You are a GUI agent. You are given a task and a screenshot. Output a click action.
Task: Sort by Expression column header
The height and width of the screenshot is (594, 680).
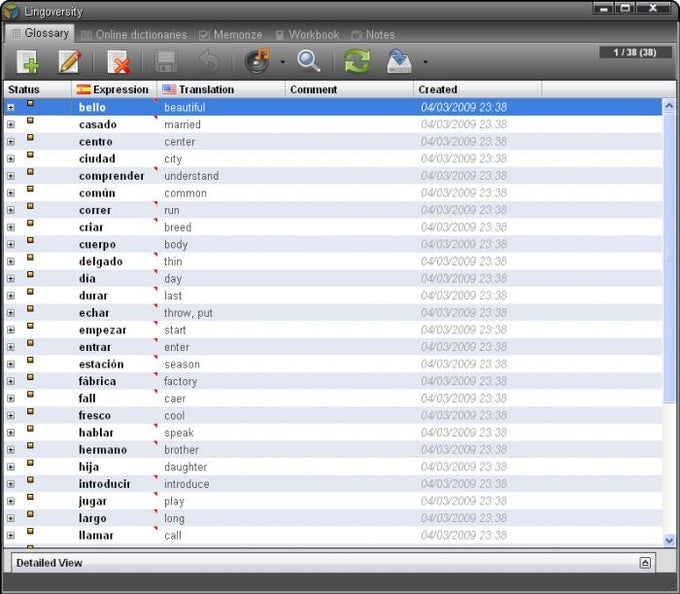coord(114,89)
